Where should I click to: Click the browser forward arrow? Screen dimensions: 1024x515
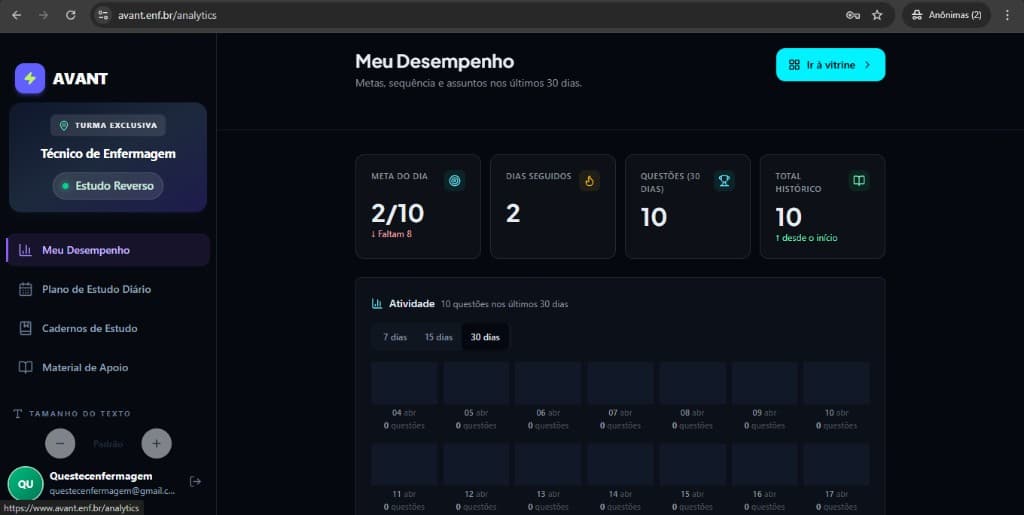43,15
